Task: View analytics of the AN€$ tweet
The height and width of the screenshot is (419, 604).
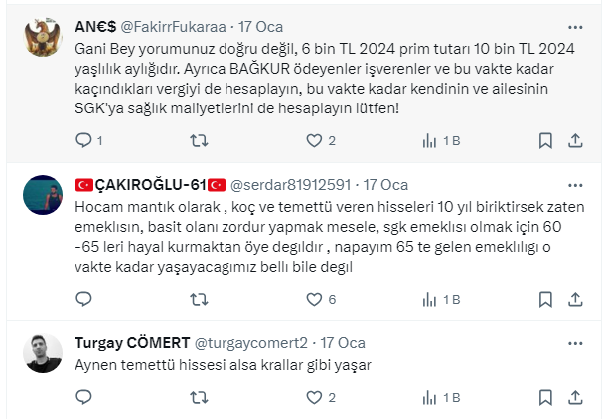Action: tap(430, 141)
